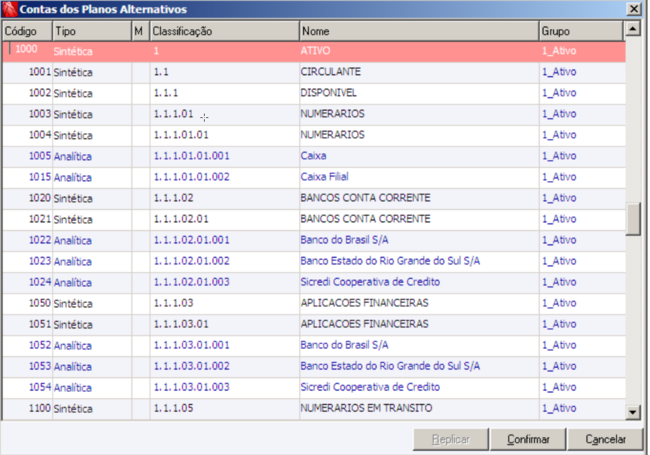650x455 pixels.
Task: Click classification 1.1.1.01.01
Action: coord(181,135)
